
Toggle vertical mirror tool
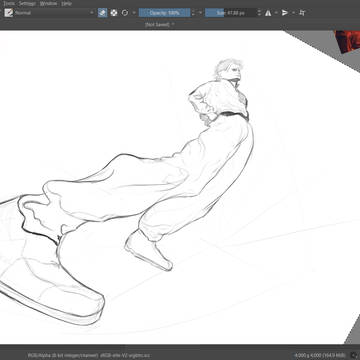click(285, 13)
